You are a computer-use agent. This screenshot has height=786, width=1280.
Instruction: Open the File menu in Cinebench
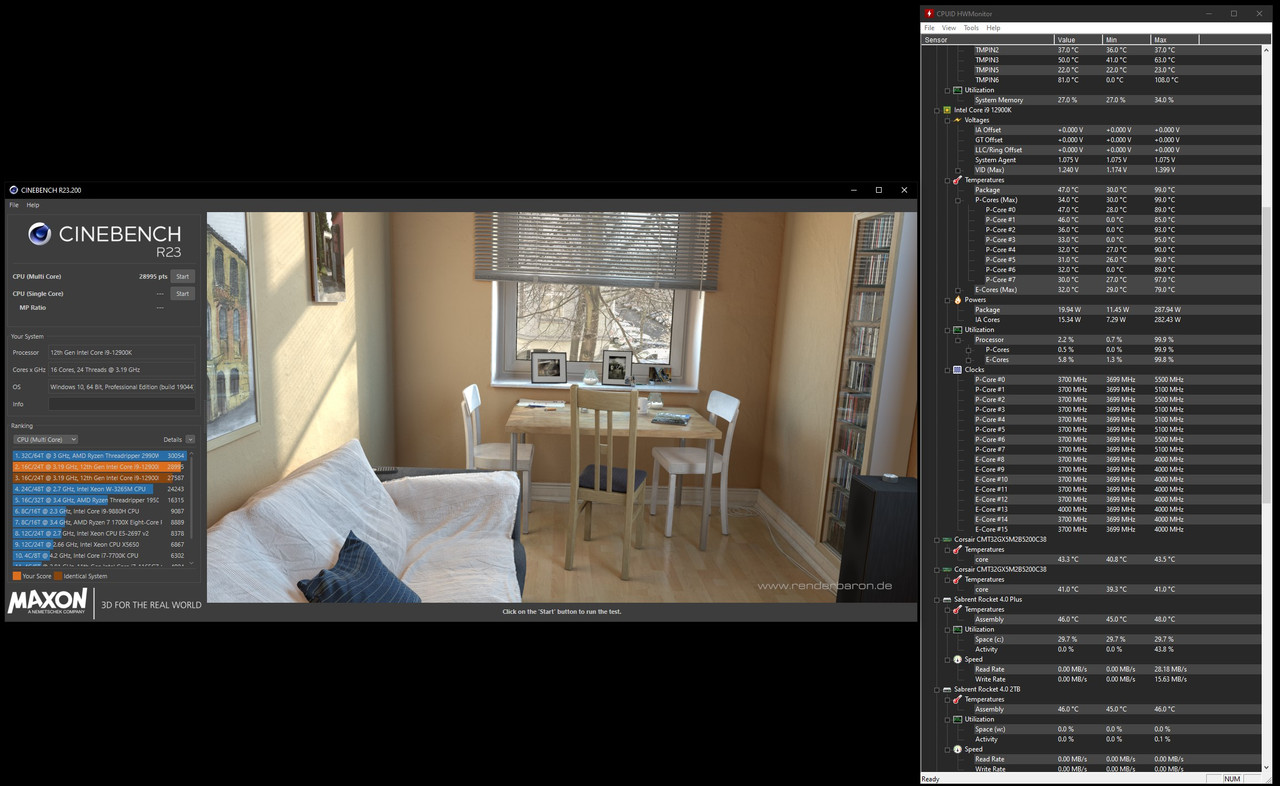click(14, 205)
